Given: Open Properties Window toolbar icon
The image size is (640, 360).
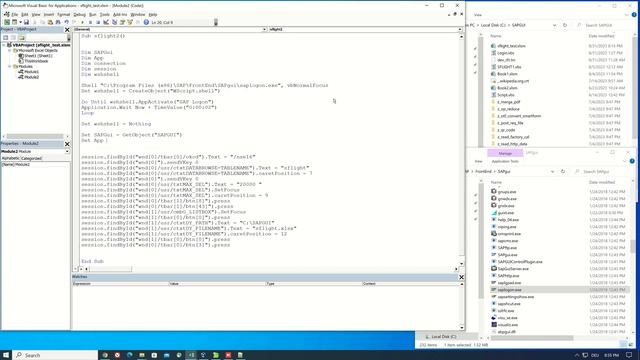Looking at the screenshot, I should click(122, 22).
